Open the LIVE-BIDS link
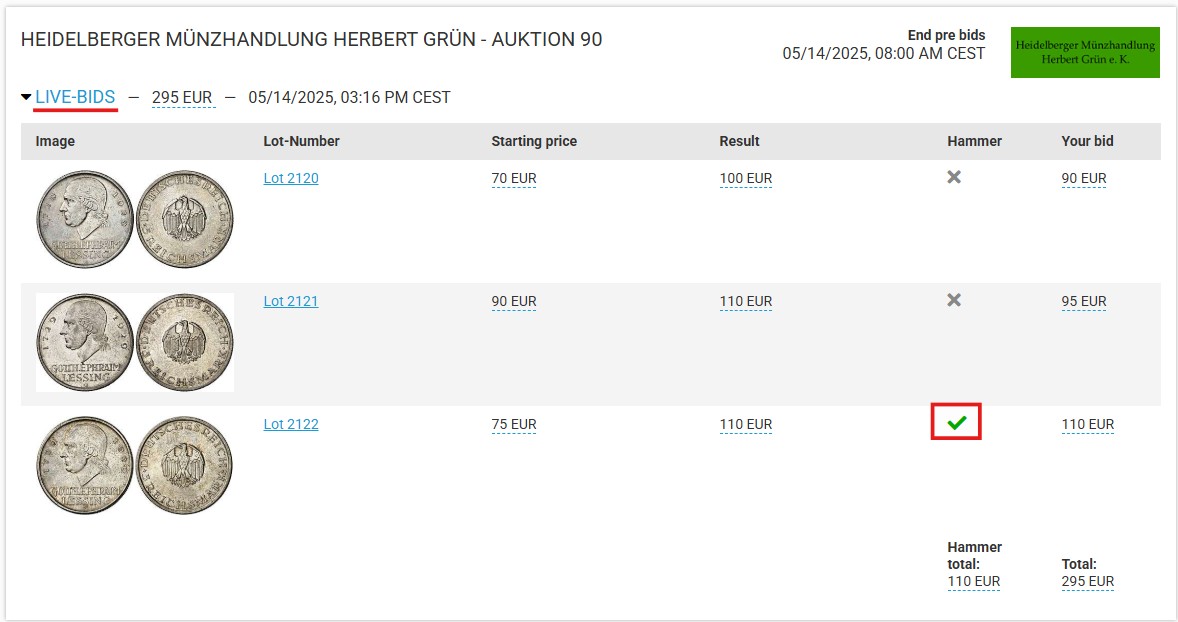1178x622 pixels. click(75, 97)
